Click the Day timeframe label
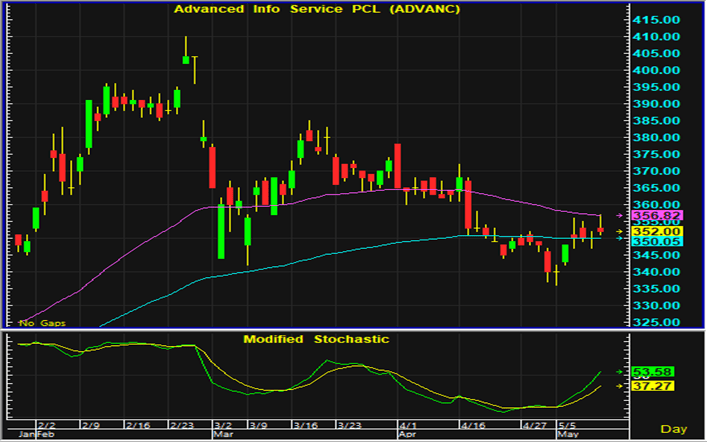The width and height of the screenshot is (707, 442). pos(674,429)
